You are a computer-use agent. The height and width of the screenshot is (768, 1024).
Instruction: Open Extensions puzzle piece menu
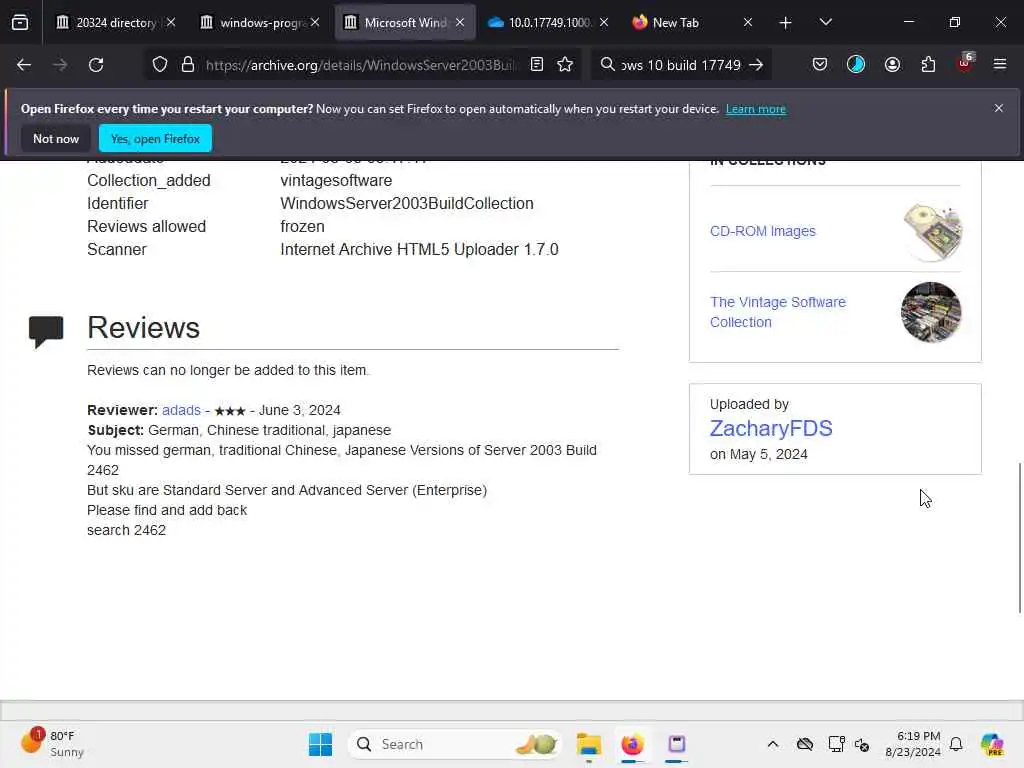click(928, 65)
